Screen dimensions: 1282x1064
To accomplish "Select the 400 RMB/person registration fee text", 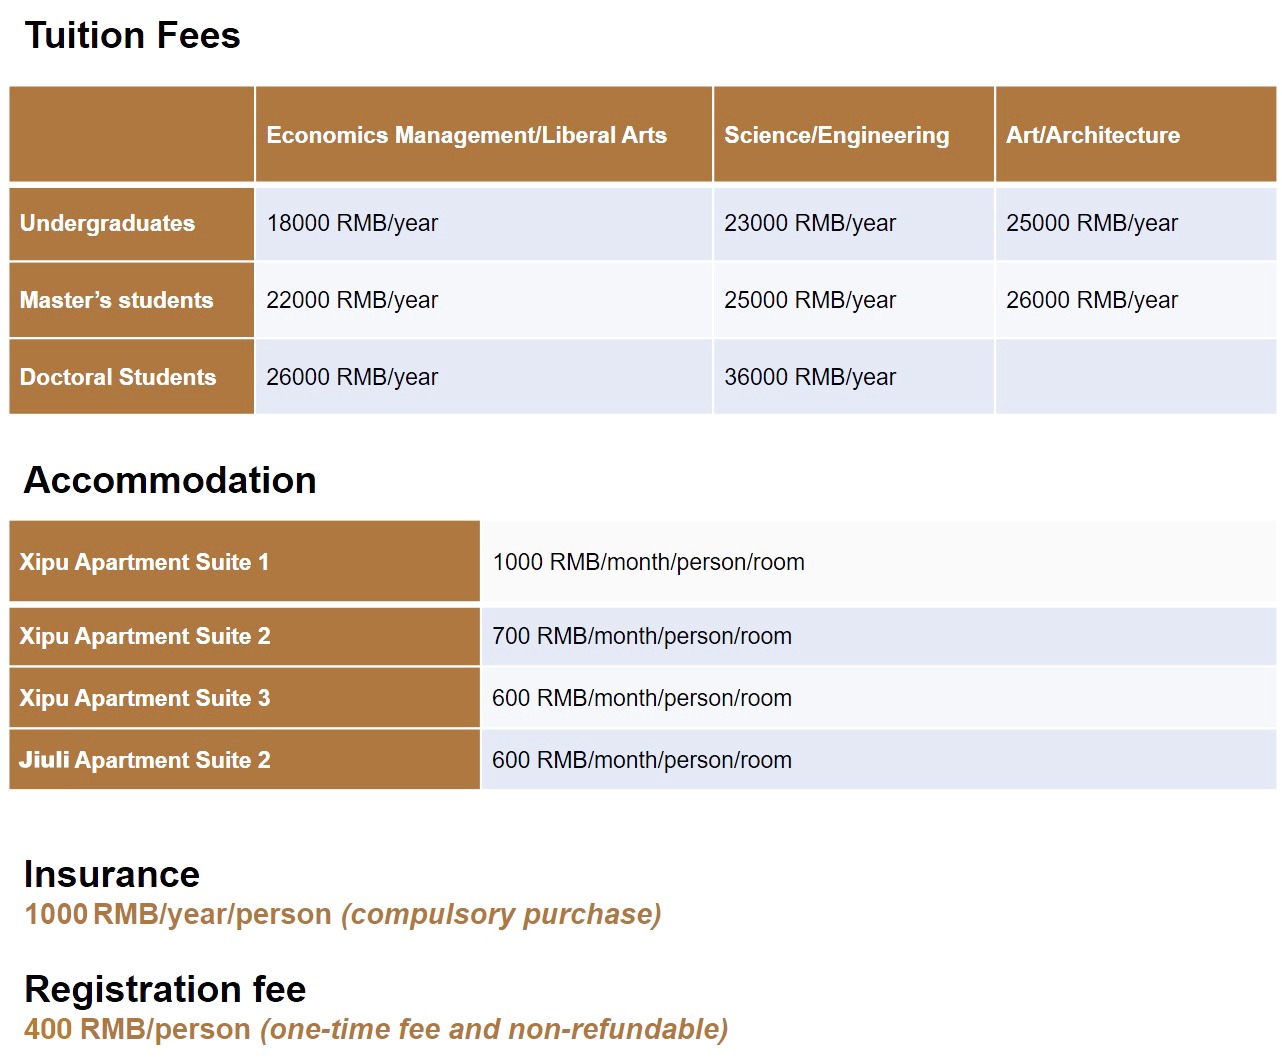I will pos(137,1029).
